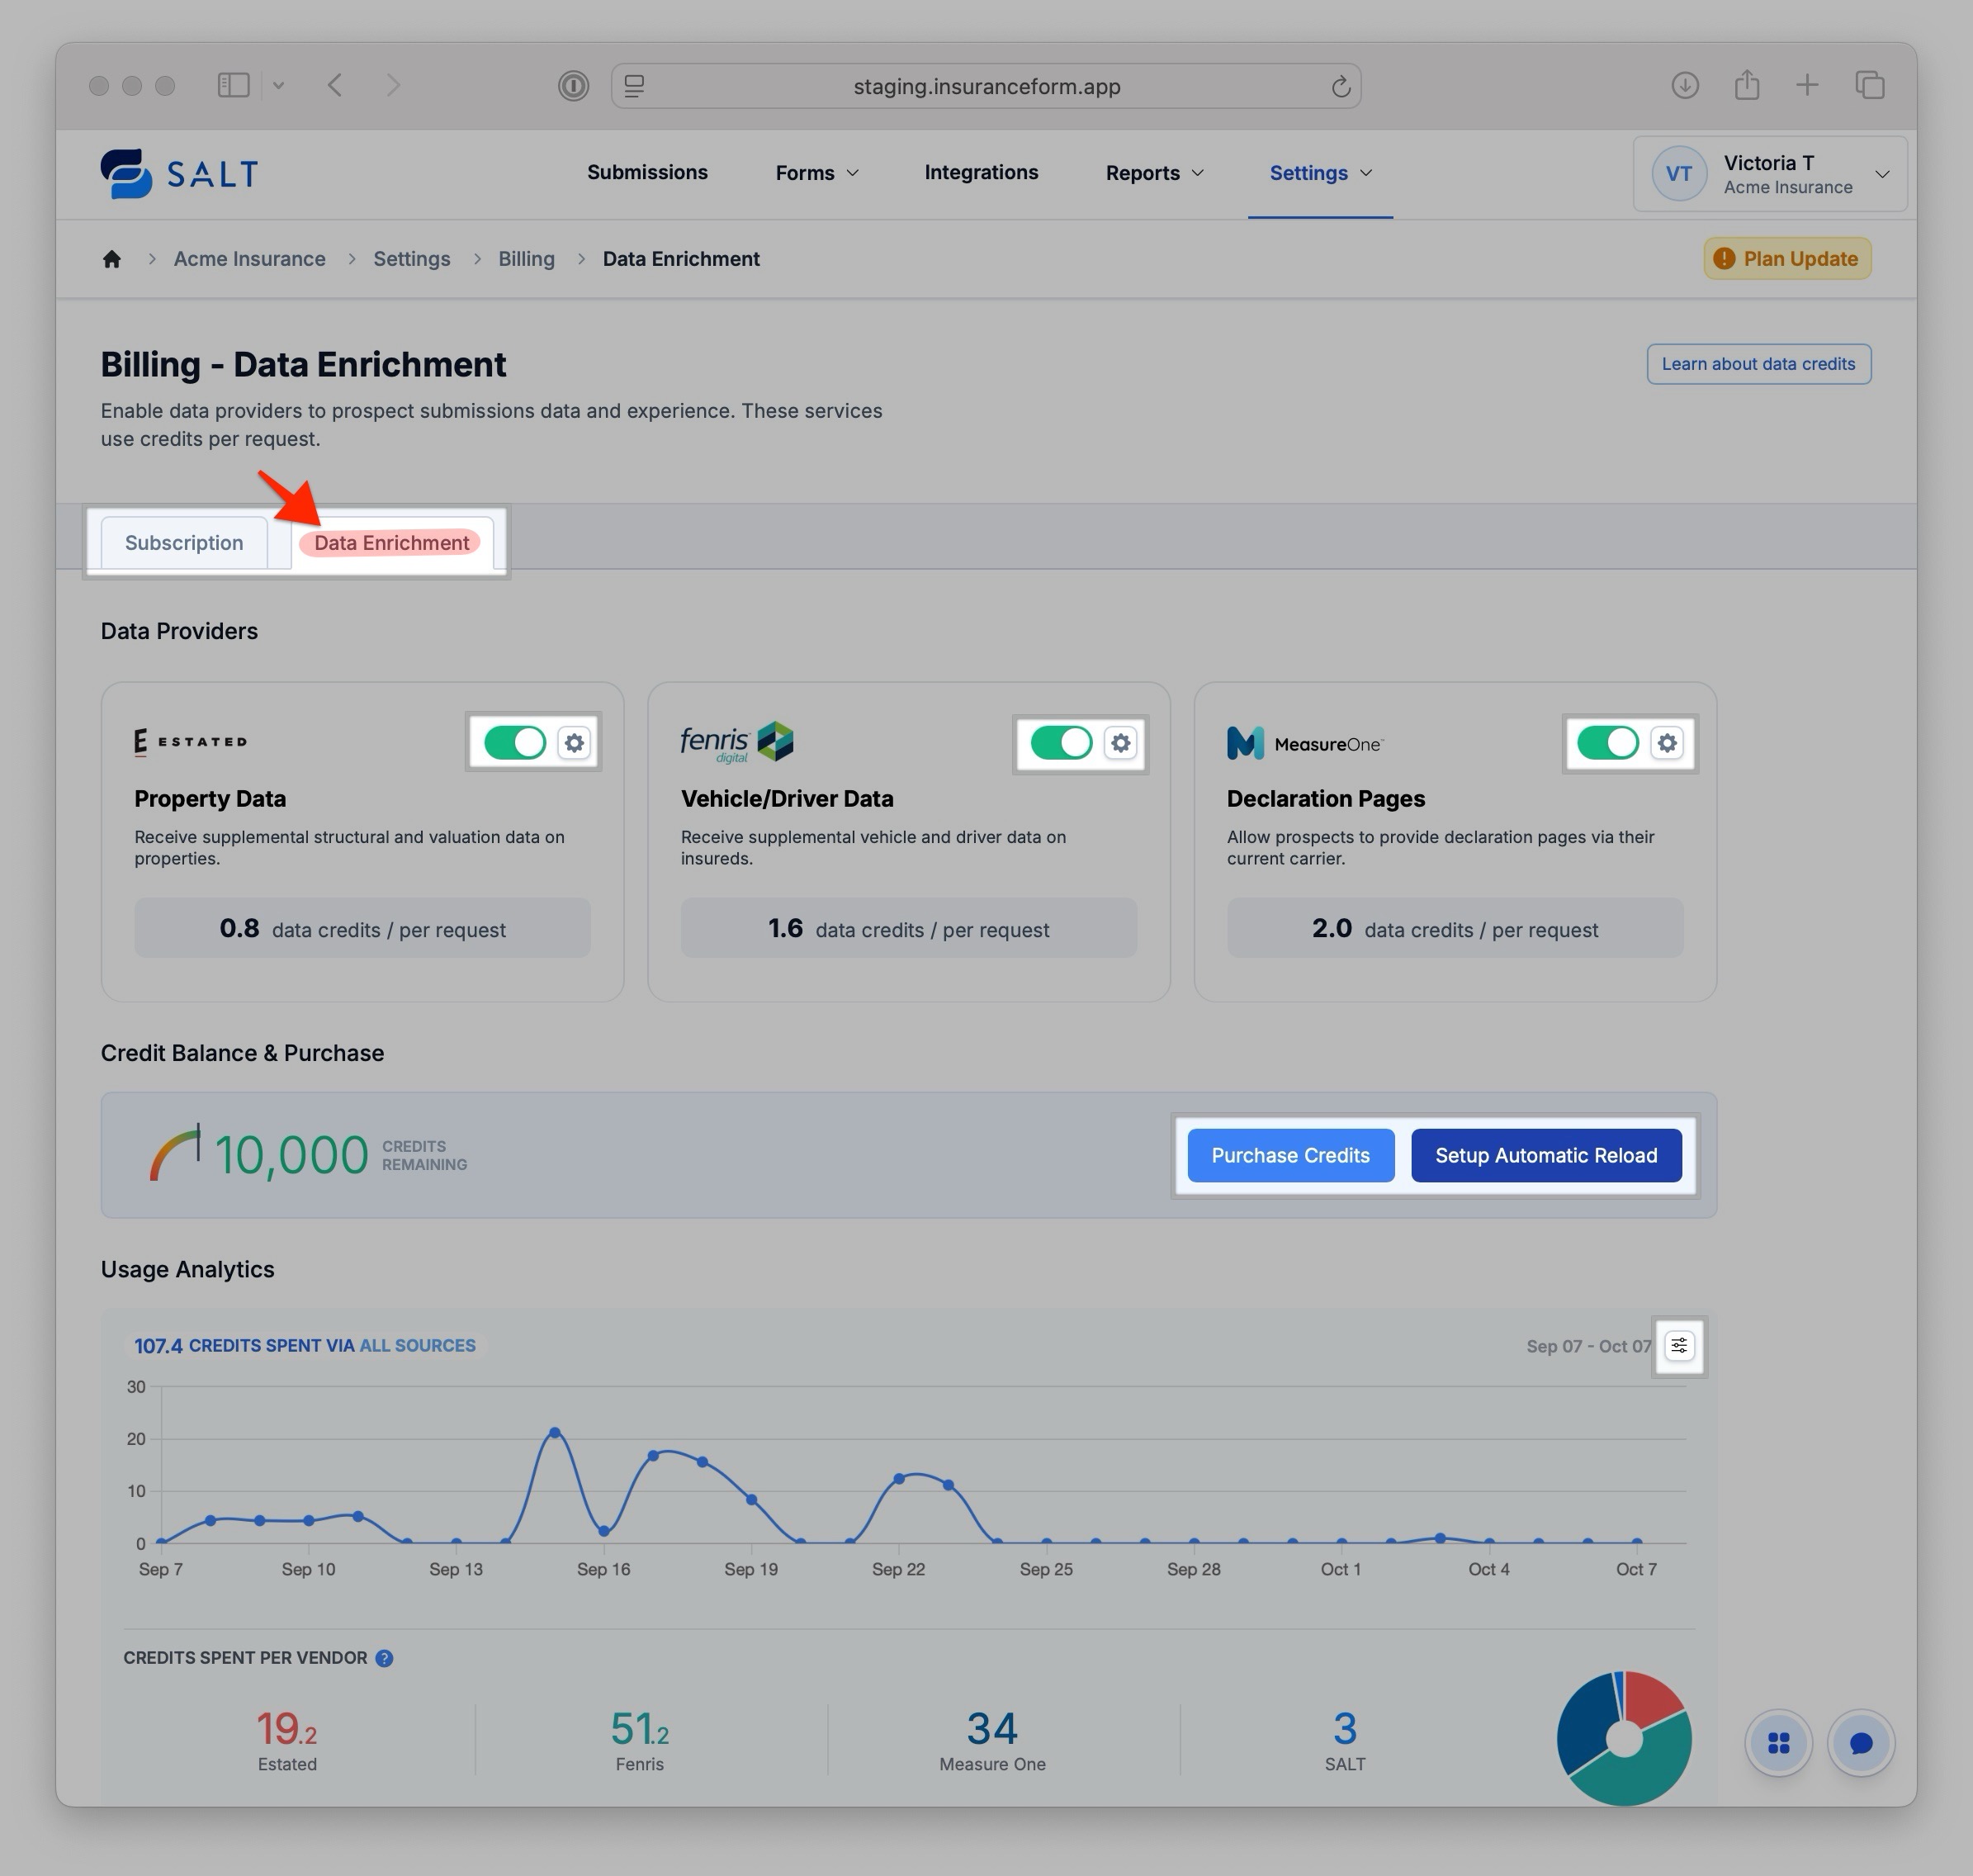The height and width of the screenshot is (1876, 1973).
Task: Open Fenris Vehicle/Driver Data gear settings
Action: pyautogui.click(x=1120, y=743)
